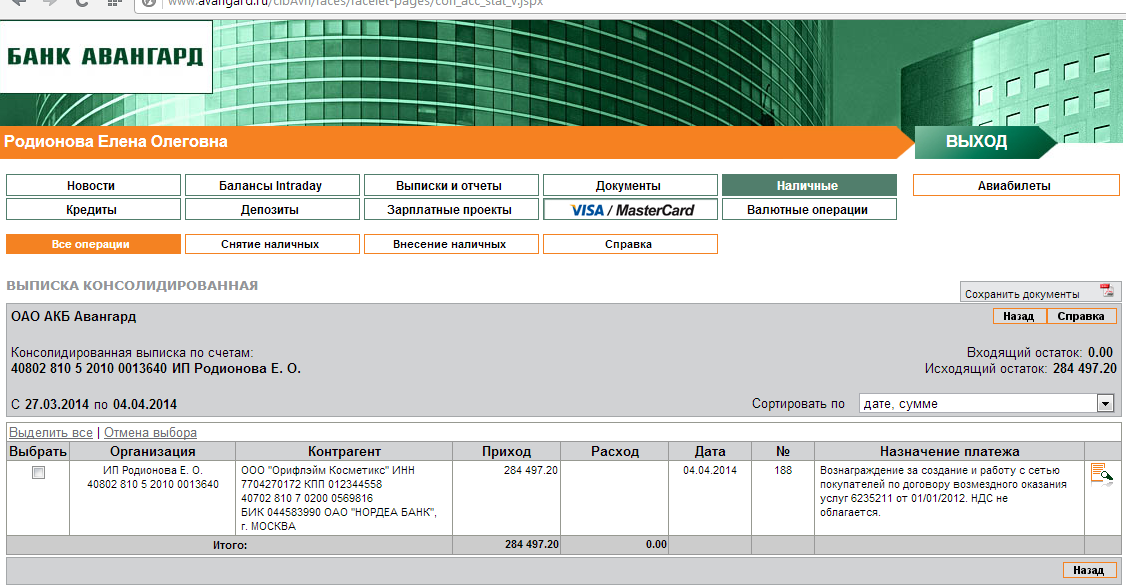Click the PDF icon beside Сохранить документы
The image size is (1126, 586).
[1106, 291]
